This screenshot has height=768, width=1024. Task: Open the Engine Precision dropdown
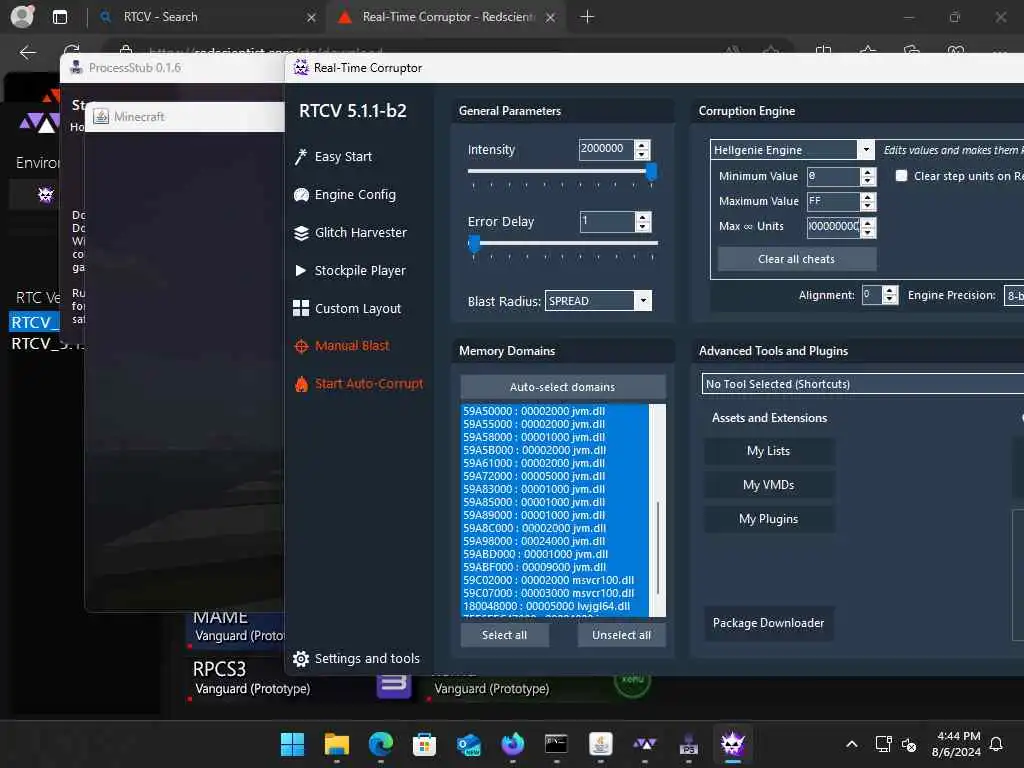[1014, 296]
